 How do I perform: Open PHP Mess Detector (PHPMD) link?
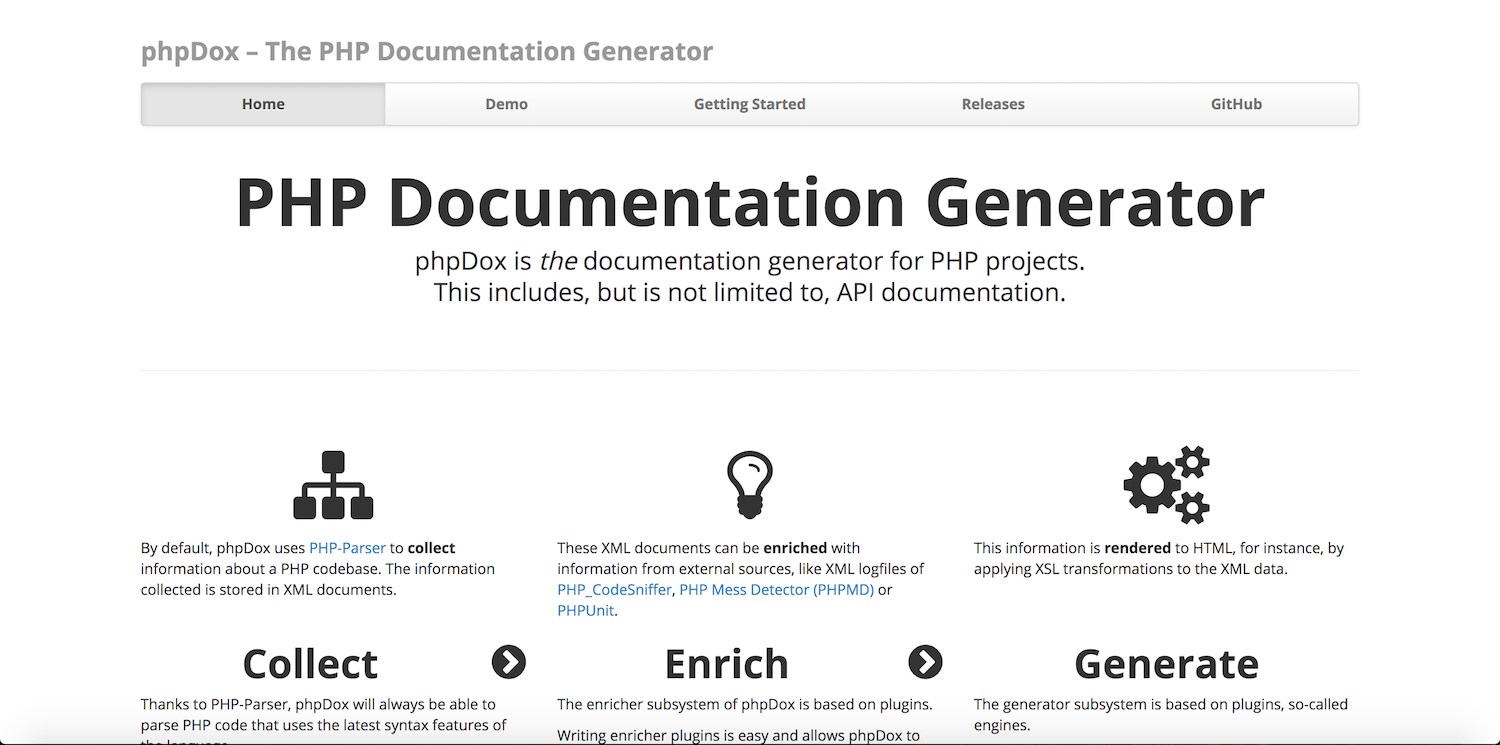(777, 590)
